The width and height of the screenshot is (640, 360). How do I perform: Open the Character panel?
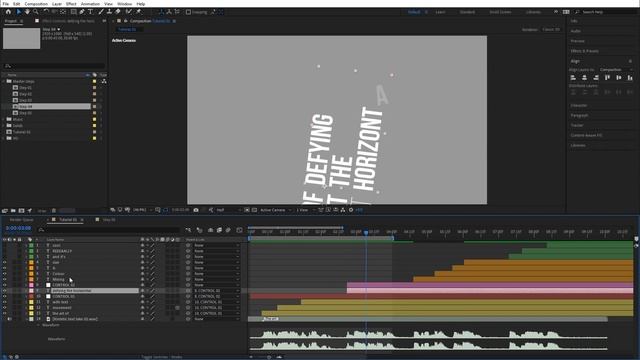(579, 105)
